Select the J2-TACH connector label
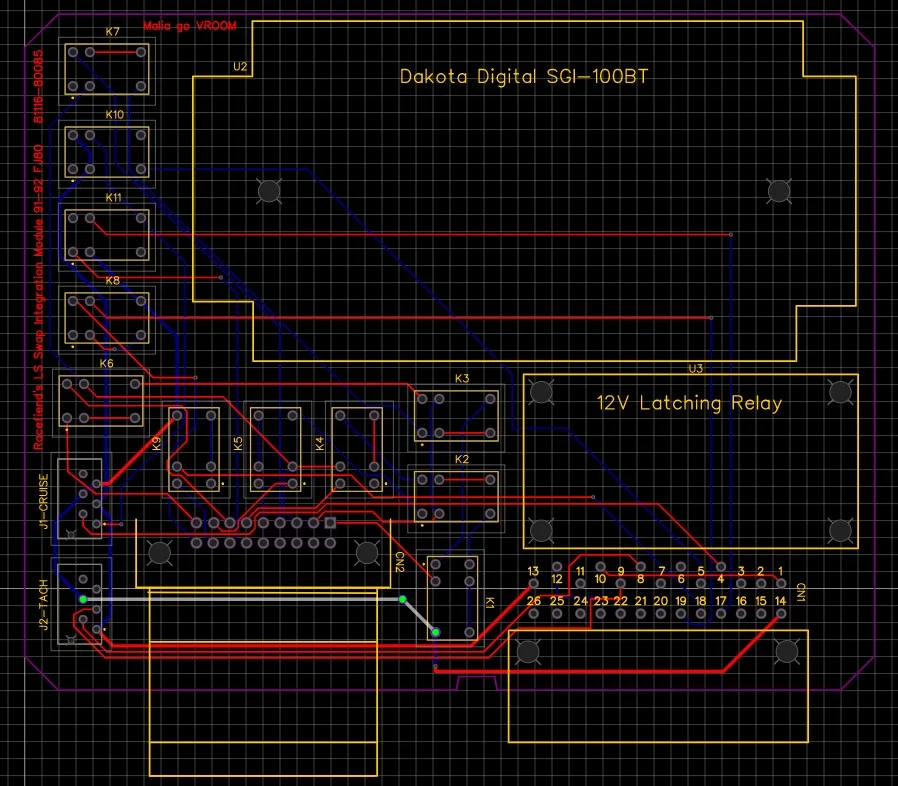This screenshot has width=898, height=786. pos(44,605)
